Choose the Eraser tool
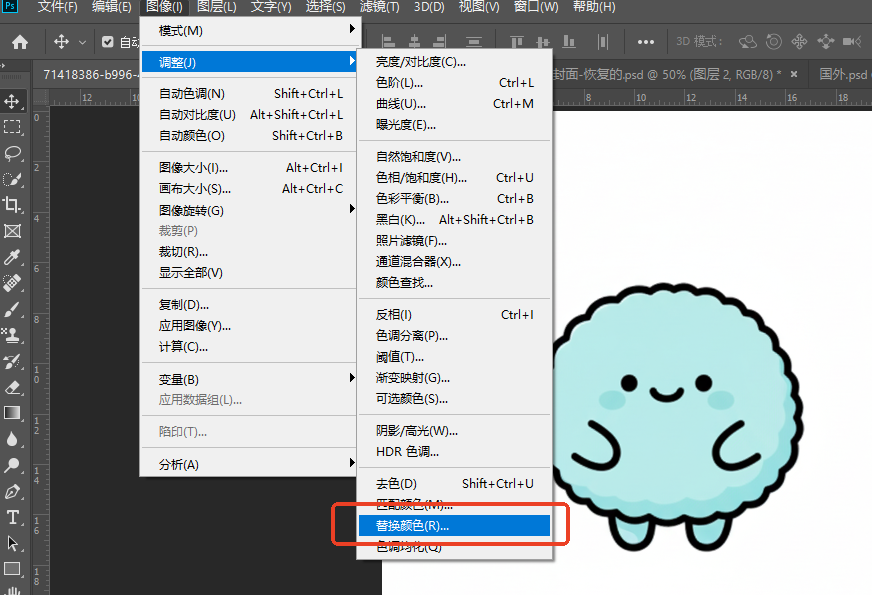The image size is (872, 595). 13,387
